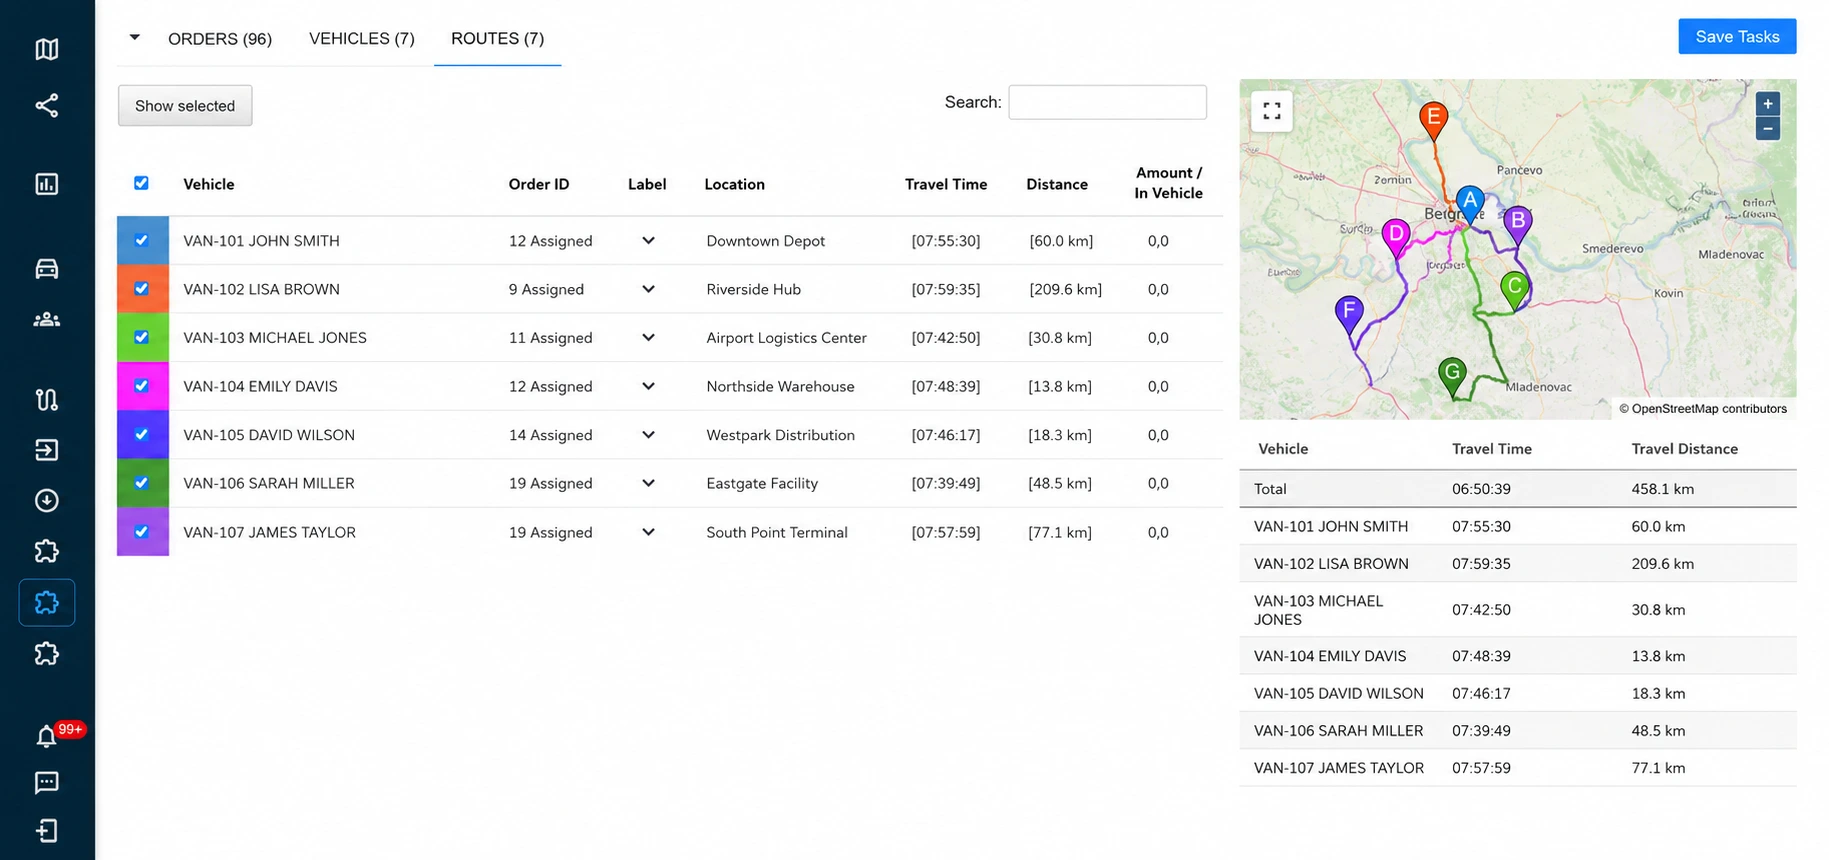Open the chat messages sidebar icon
The width and height of the screenshot is (1829, 860).
click(x=47, y=783)
